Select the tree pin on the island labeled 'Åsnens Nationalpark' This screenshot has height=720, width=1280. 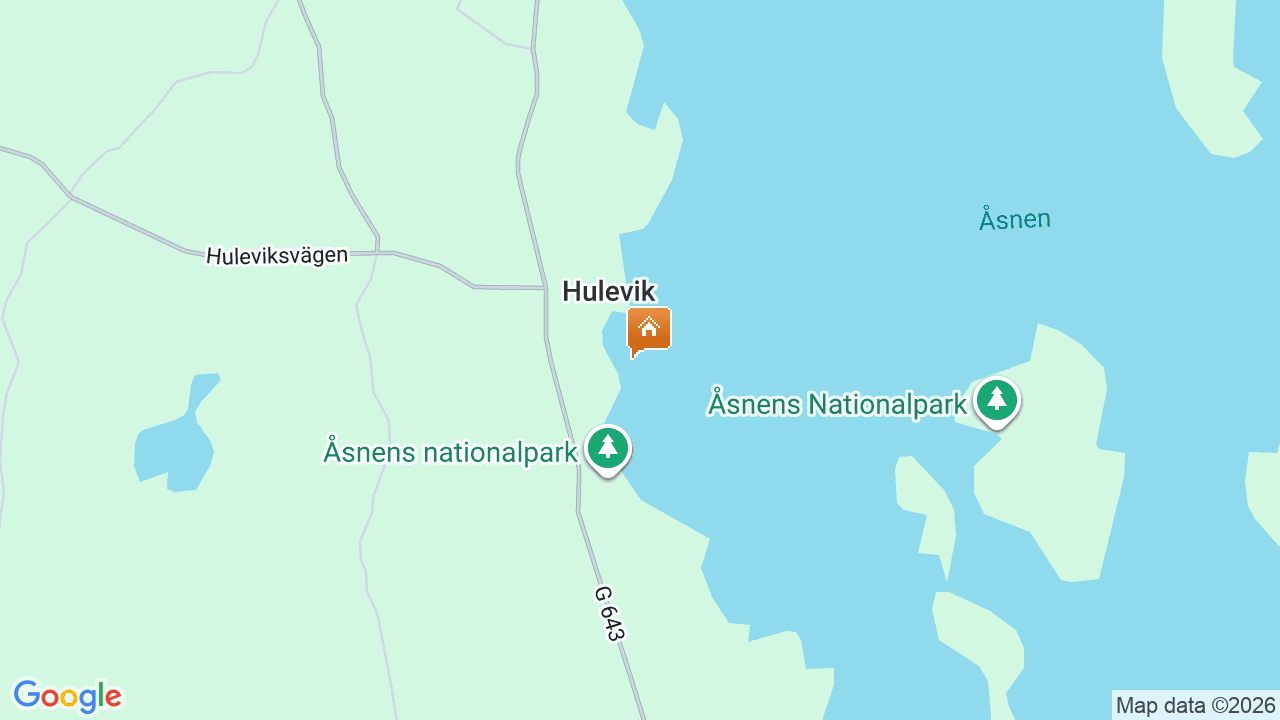pyautogui.click(x=996, y=402)
